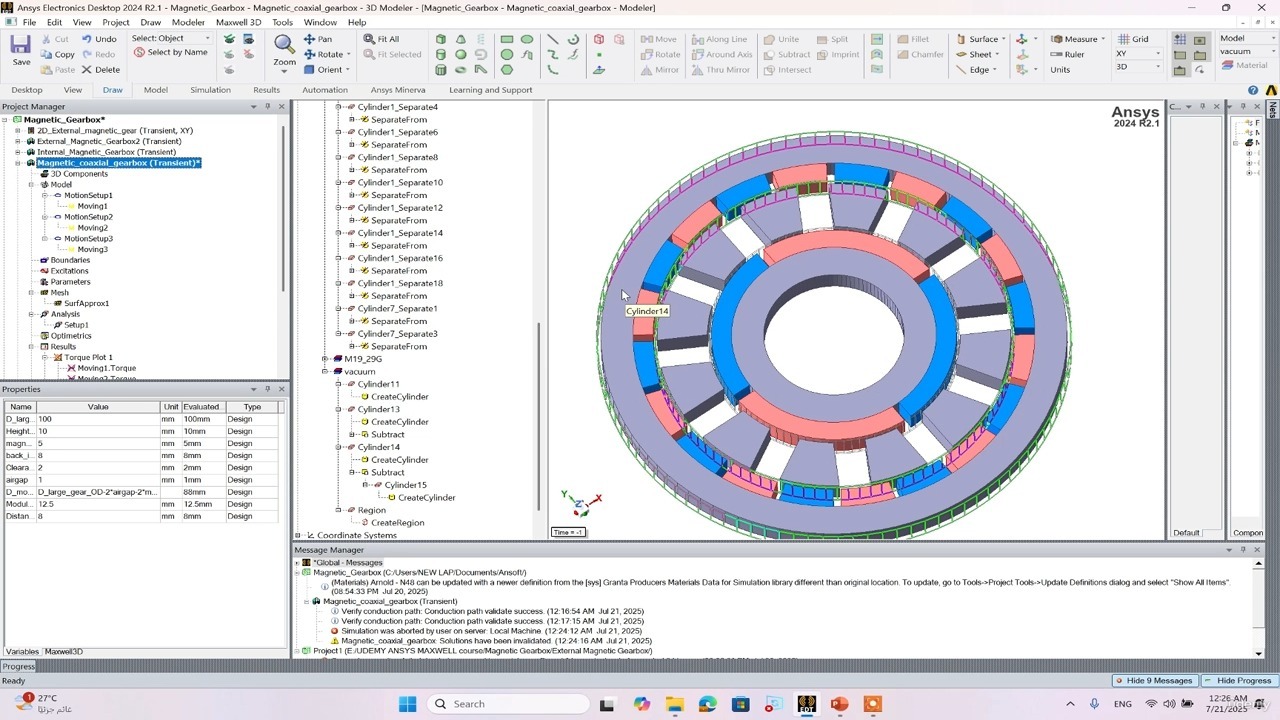This screenshot has height=720, width=1280.
Task: Select SurfApprox1 mesh operation
Action: click(x=87, y=303)
